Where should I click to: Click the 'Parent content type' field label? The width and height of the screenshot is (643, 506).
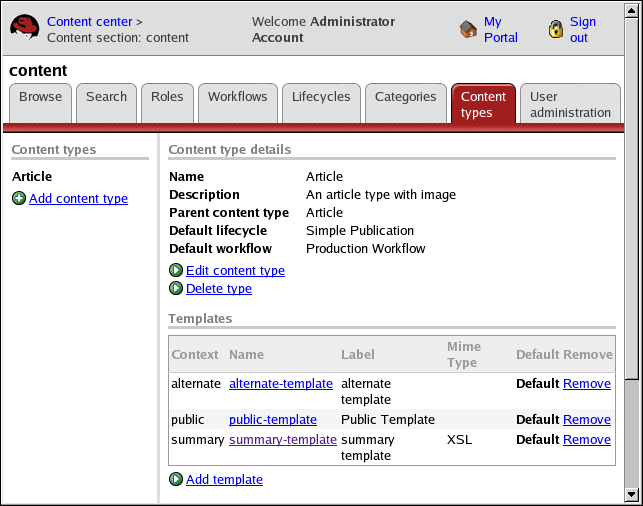pyautogui.click(x=229, y=212)
